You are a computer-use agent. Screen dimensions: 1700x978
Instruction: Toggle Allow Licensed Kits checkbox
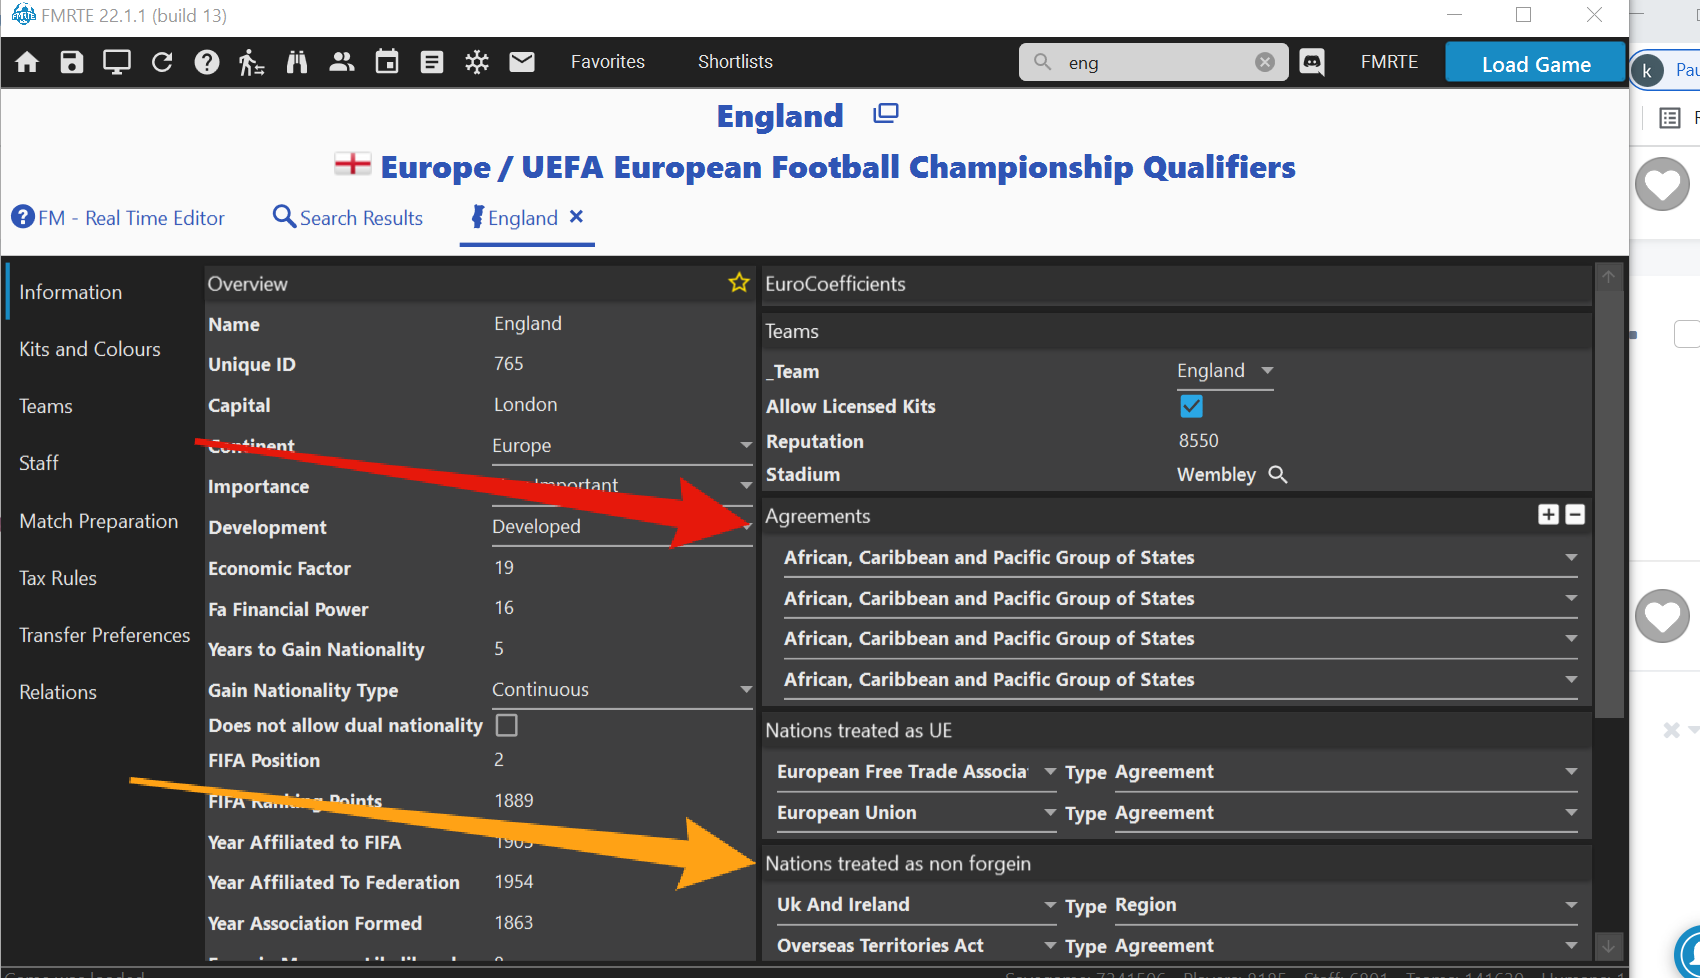pos(1191,406)
